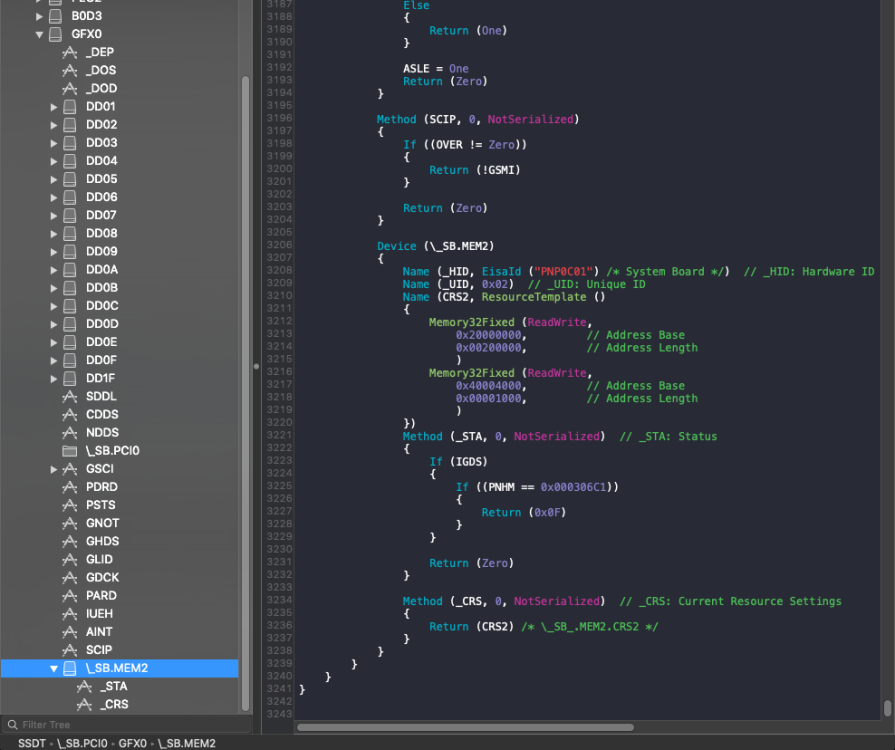Click line number 3206 in gutter

[x=279, y=245]
